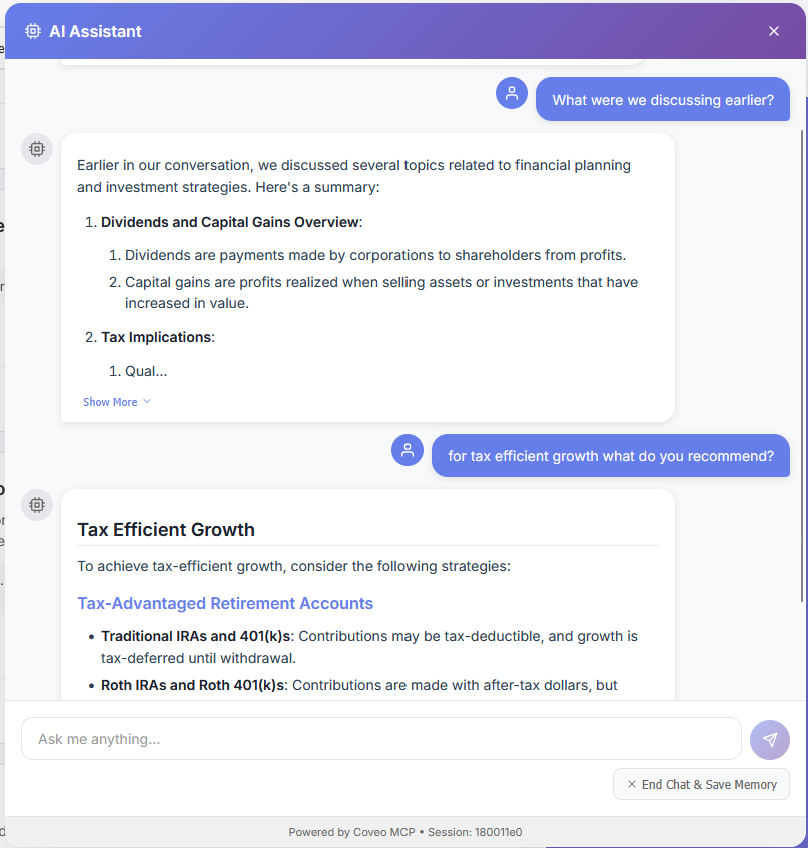
Task: Select the 'What were we discussing earlier?' bubble
Action: tap(662, 99)
